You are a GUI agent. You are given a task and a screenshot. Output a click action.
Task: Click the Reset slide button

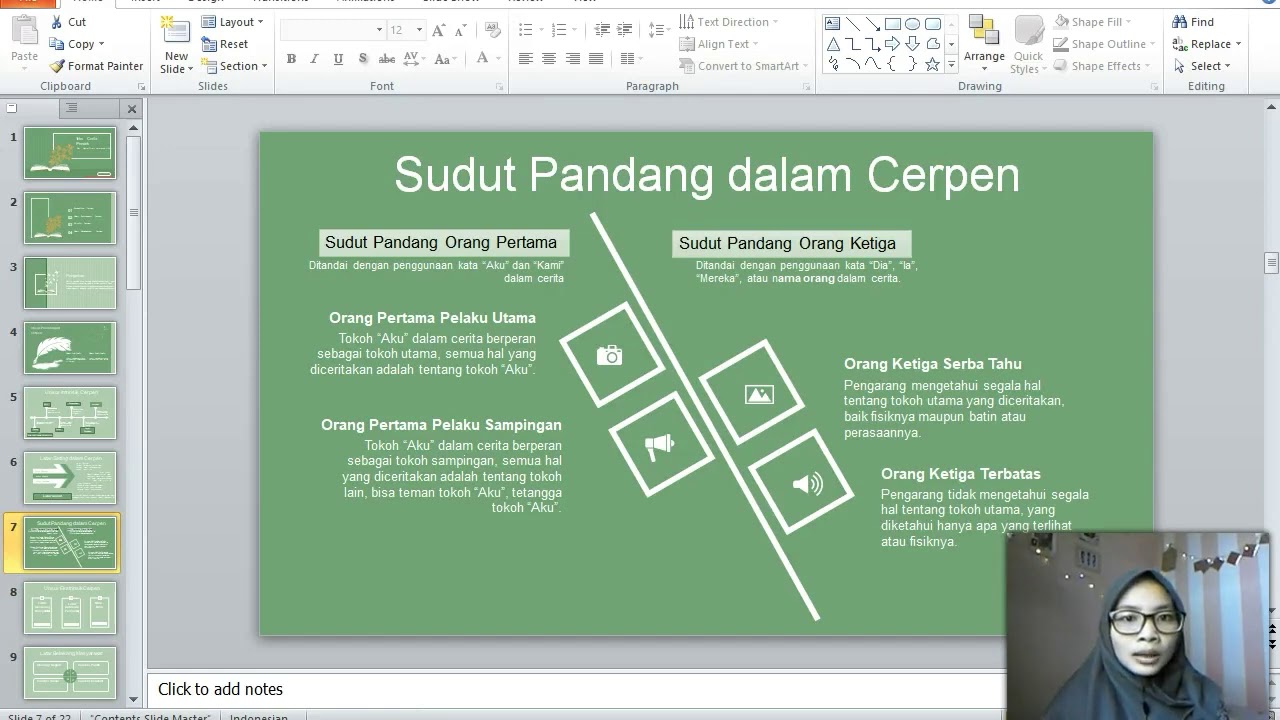(x=225, y=44)
